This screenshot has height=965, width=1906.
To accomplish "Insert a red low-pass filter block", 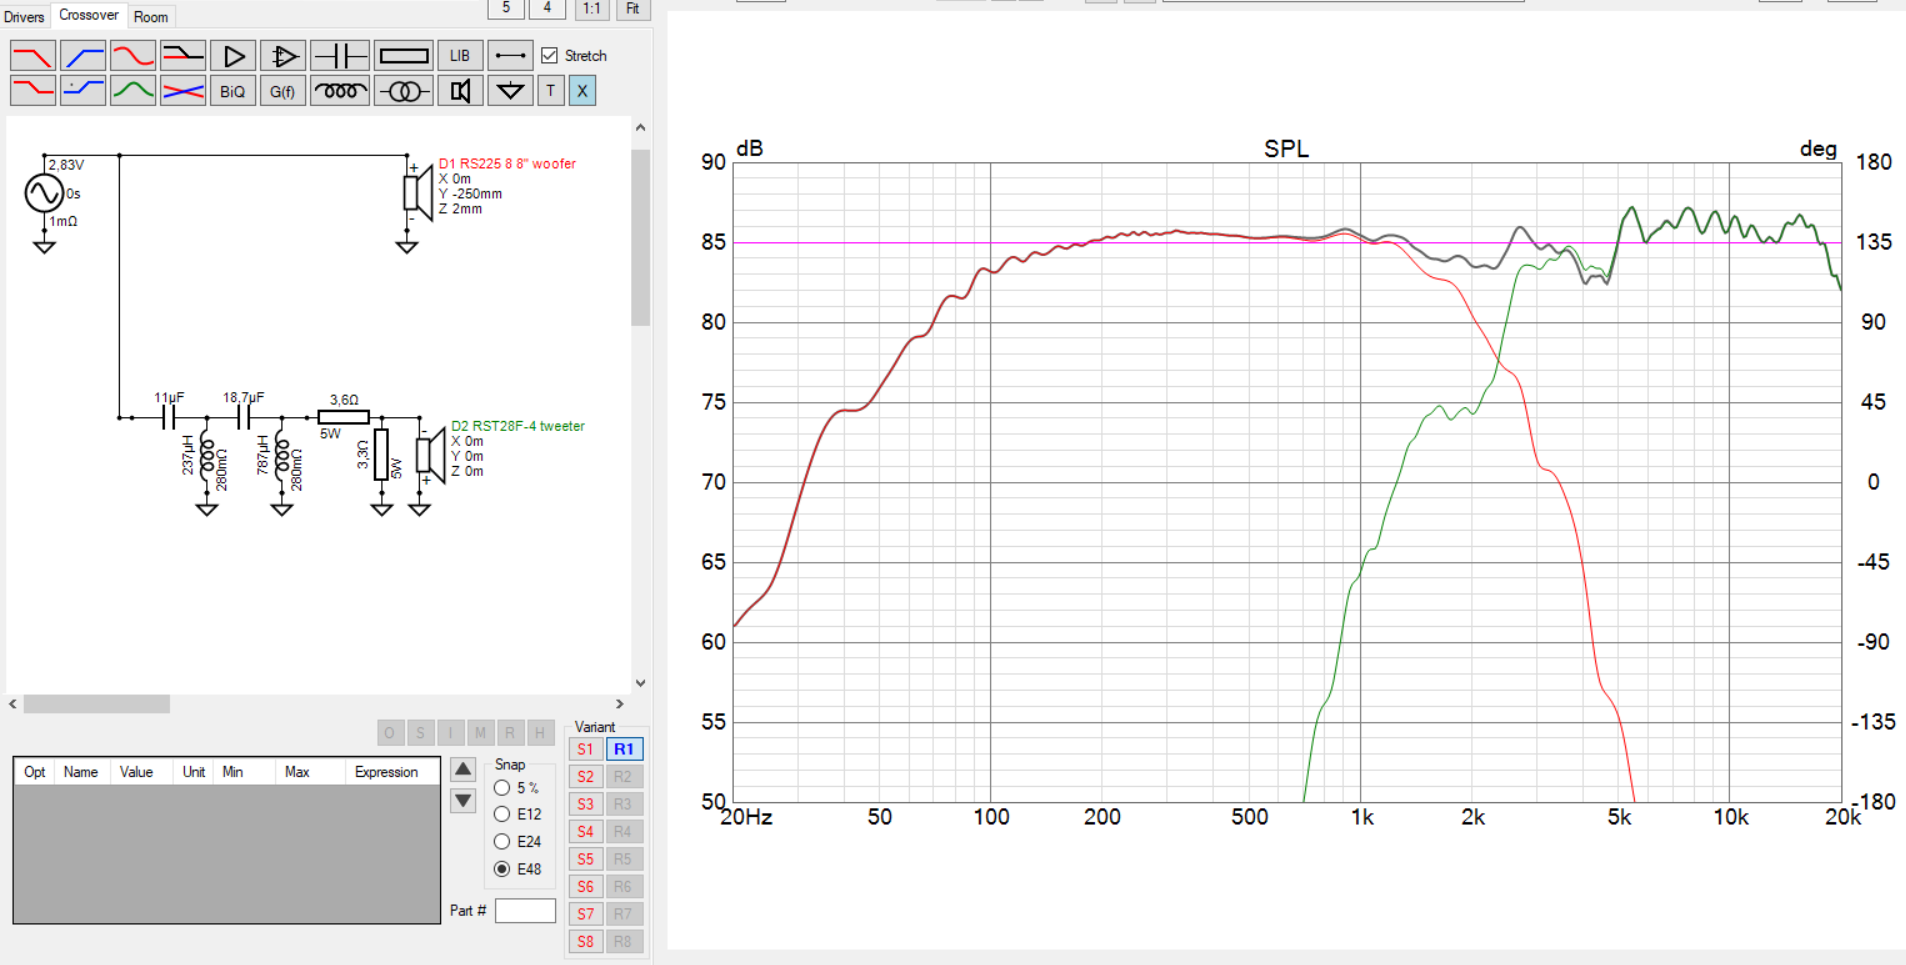I will pyautogui.click(x=33, y=56).
